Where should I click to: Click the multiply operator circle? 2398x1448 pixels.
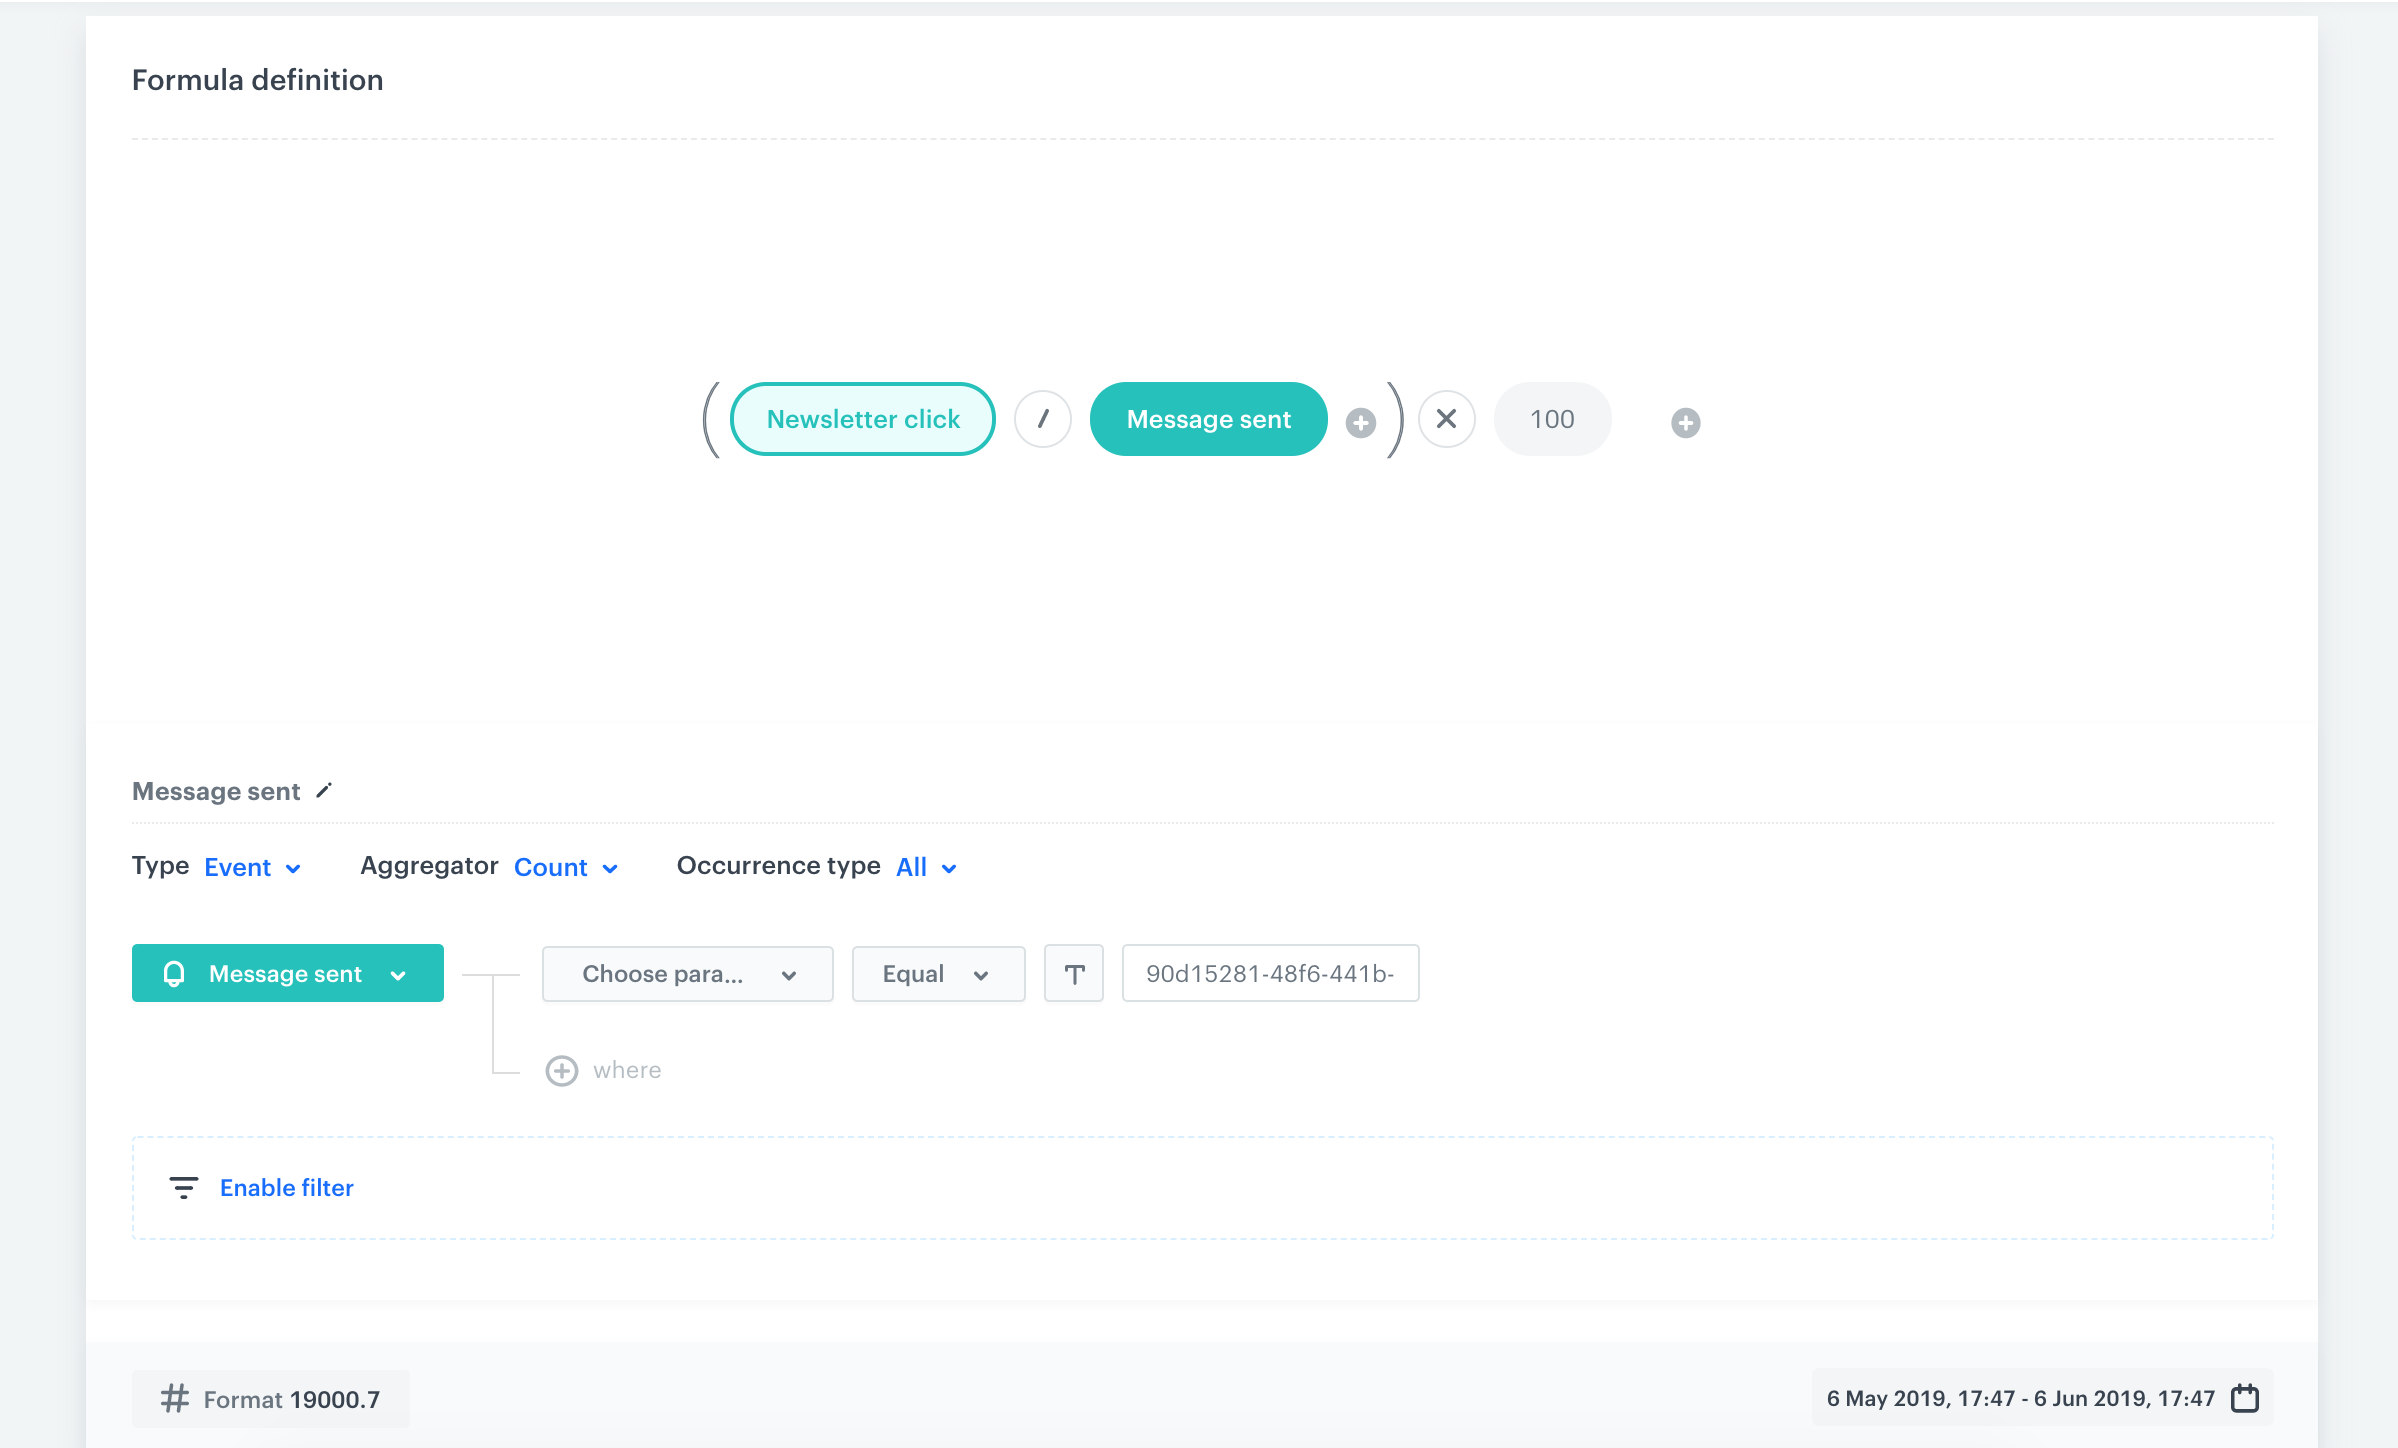point(1446,419)
